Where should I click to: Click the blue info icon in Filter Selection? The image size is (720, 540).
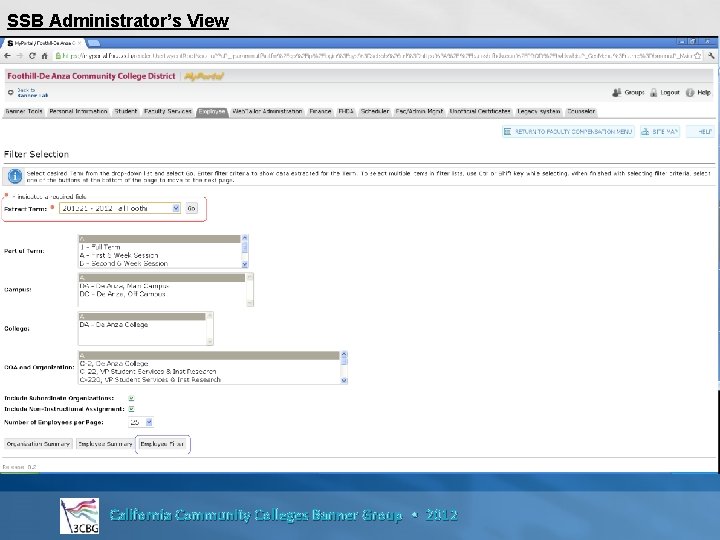tap(15, 176)
